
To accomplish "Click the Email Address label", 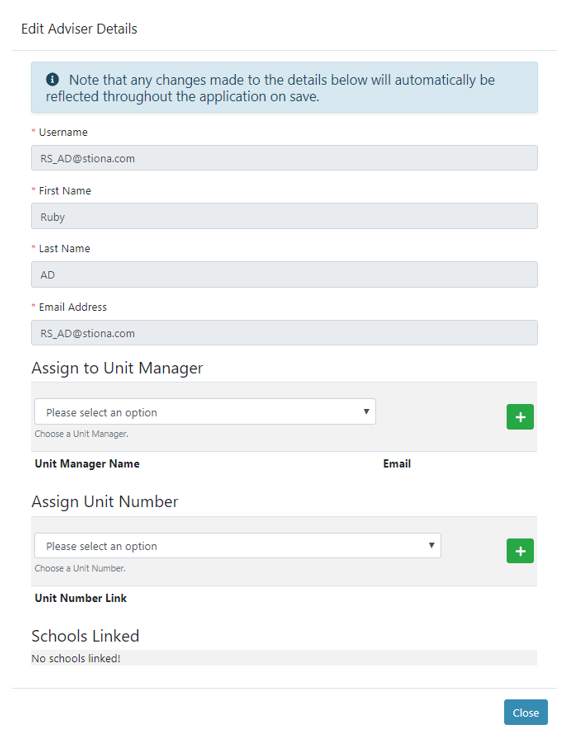I will tap(73, 307).
